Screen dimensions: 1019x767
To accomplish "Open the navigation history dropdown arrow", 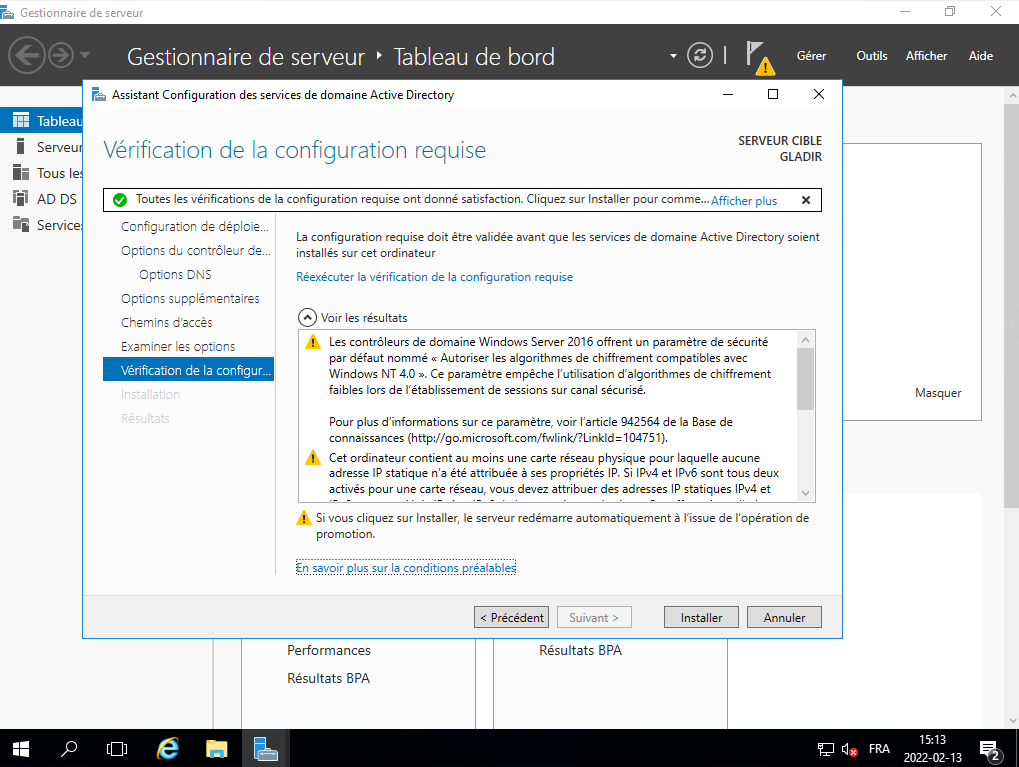I will click(85, 55).
